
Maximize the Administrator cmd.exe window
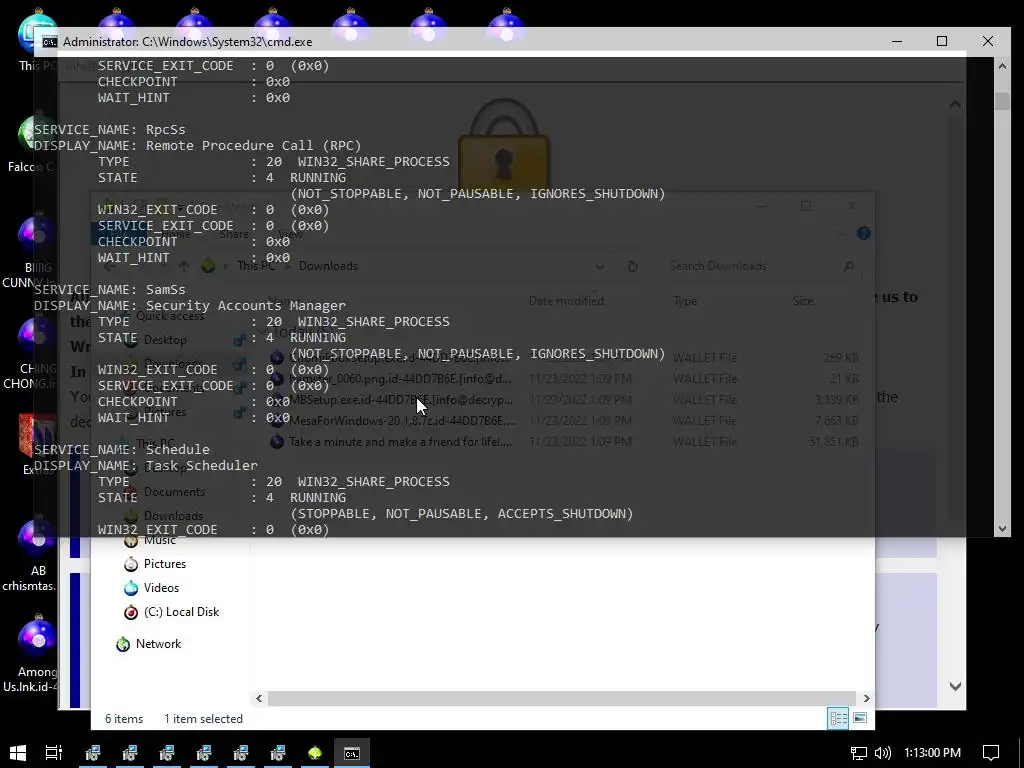[942, 41]
